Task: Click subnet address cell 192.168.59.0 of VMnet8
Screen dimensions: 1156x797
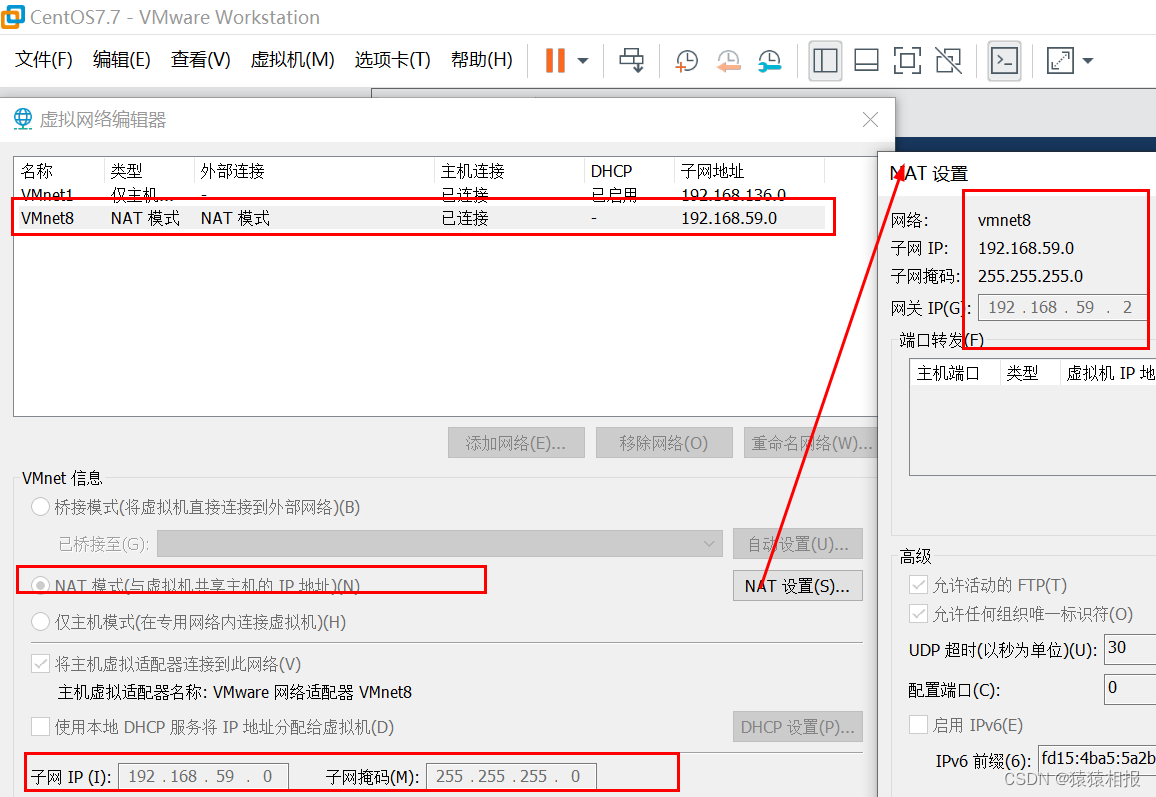Action: coord(729,218)
